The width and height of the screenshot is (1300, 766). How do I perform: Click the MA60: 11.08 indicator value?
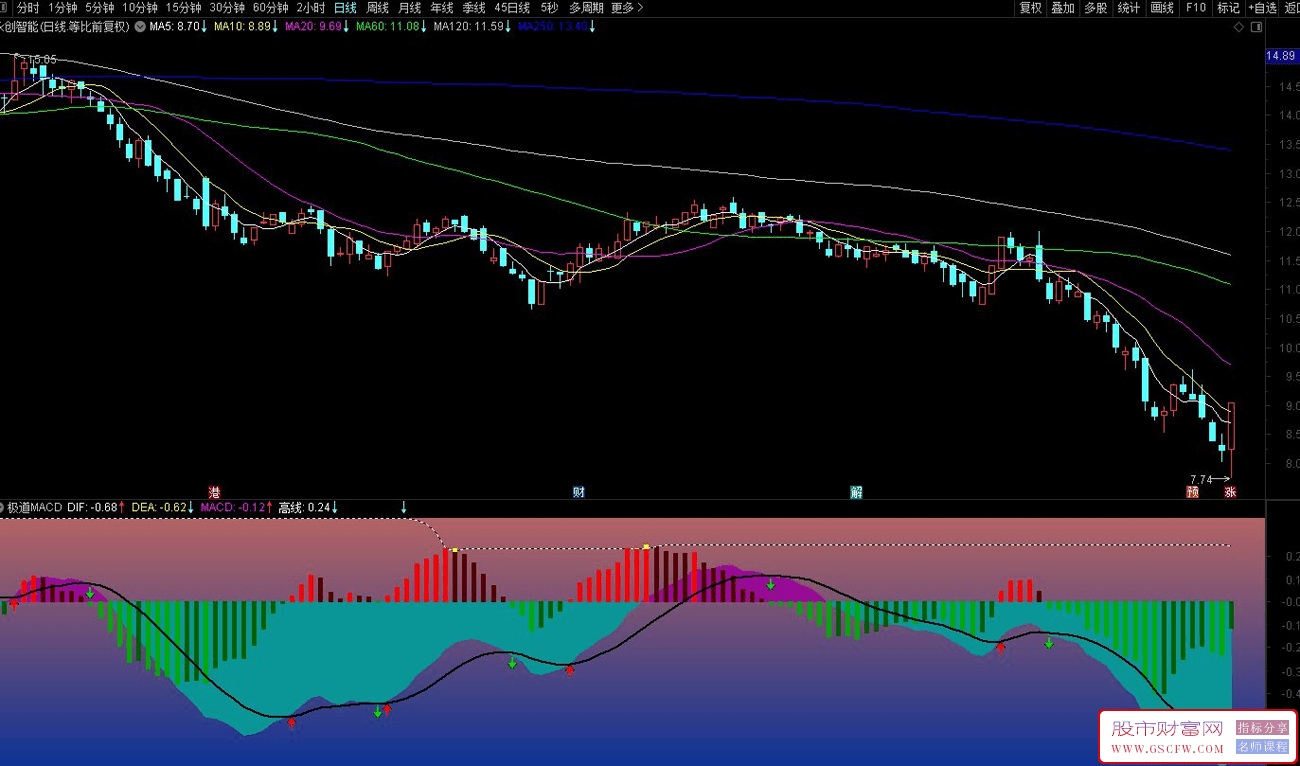click(x=391, y=27)
